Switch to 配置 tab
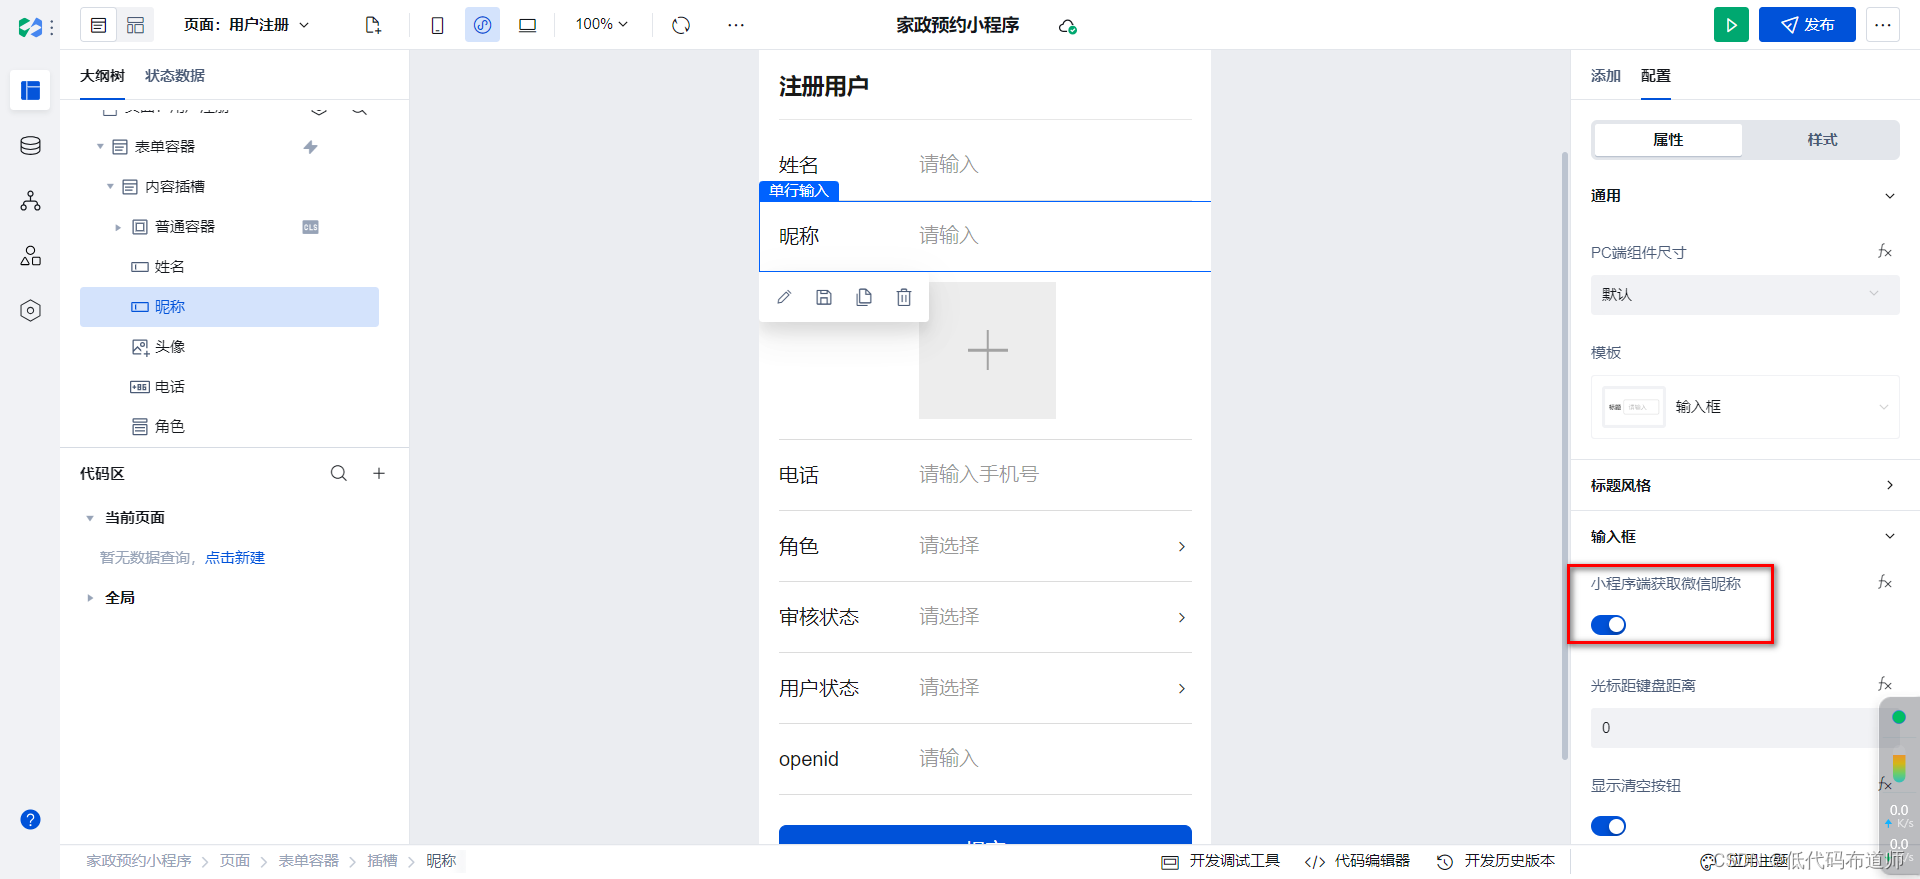Image resolution: width=1920 pixels, height=879 pixels. click(1656, 76)
